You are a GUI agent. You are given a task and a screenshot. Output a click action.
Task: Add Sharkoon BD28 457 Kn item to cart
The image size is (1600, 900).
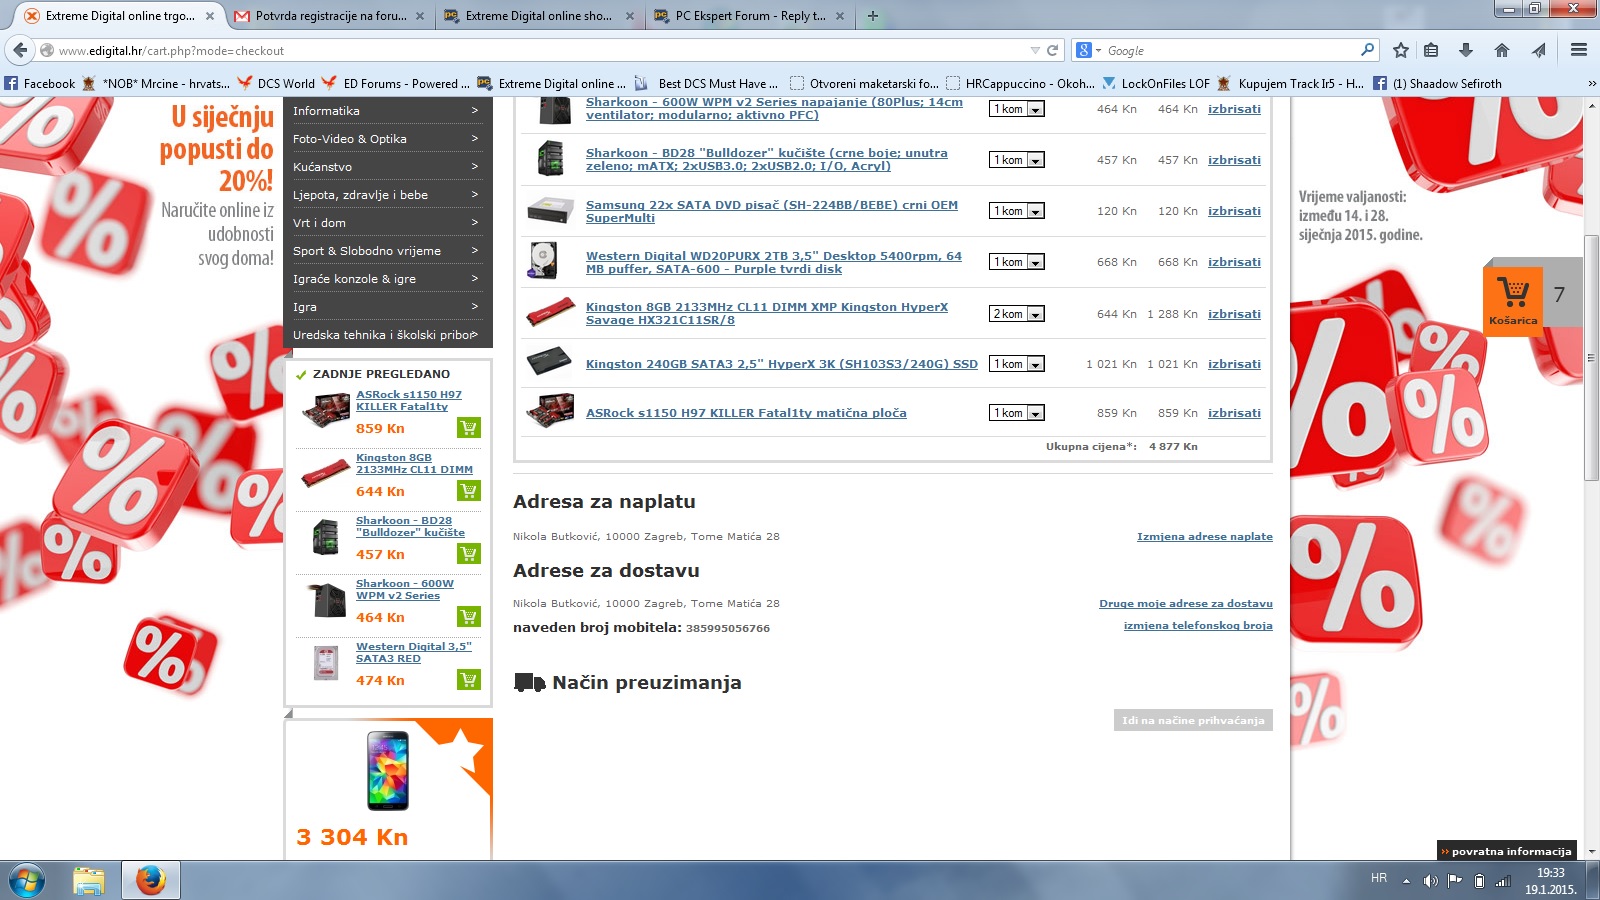tap(468, 554)
